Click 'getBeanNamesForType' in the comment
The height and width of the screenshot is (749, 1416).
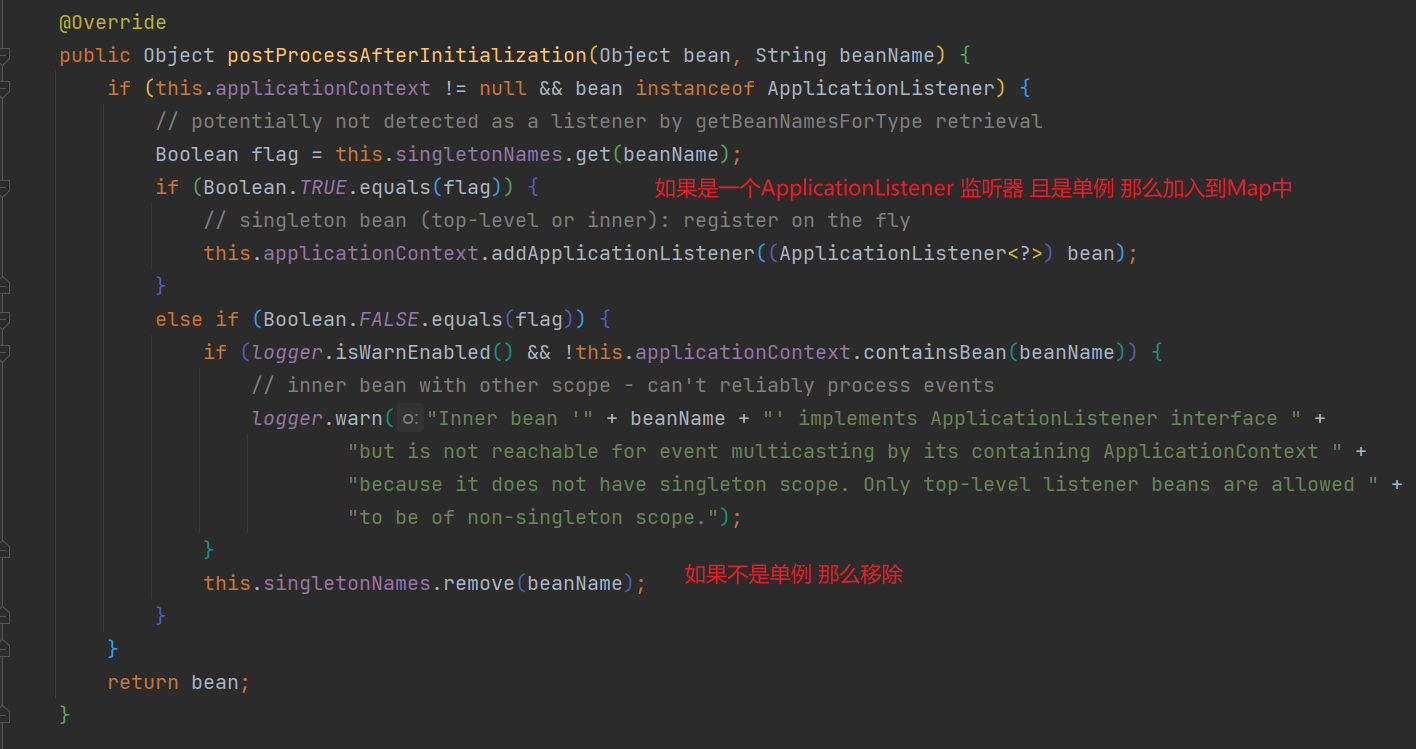point(809,121)
